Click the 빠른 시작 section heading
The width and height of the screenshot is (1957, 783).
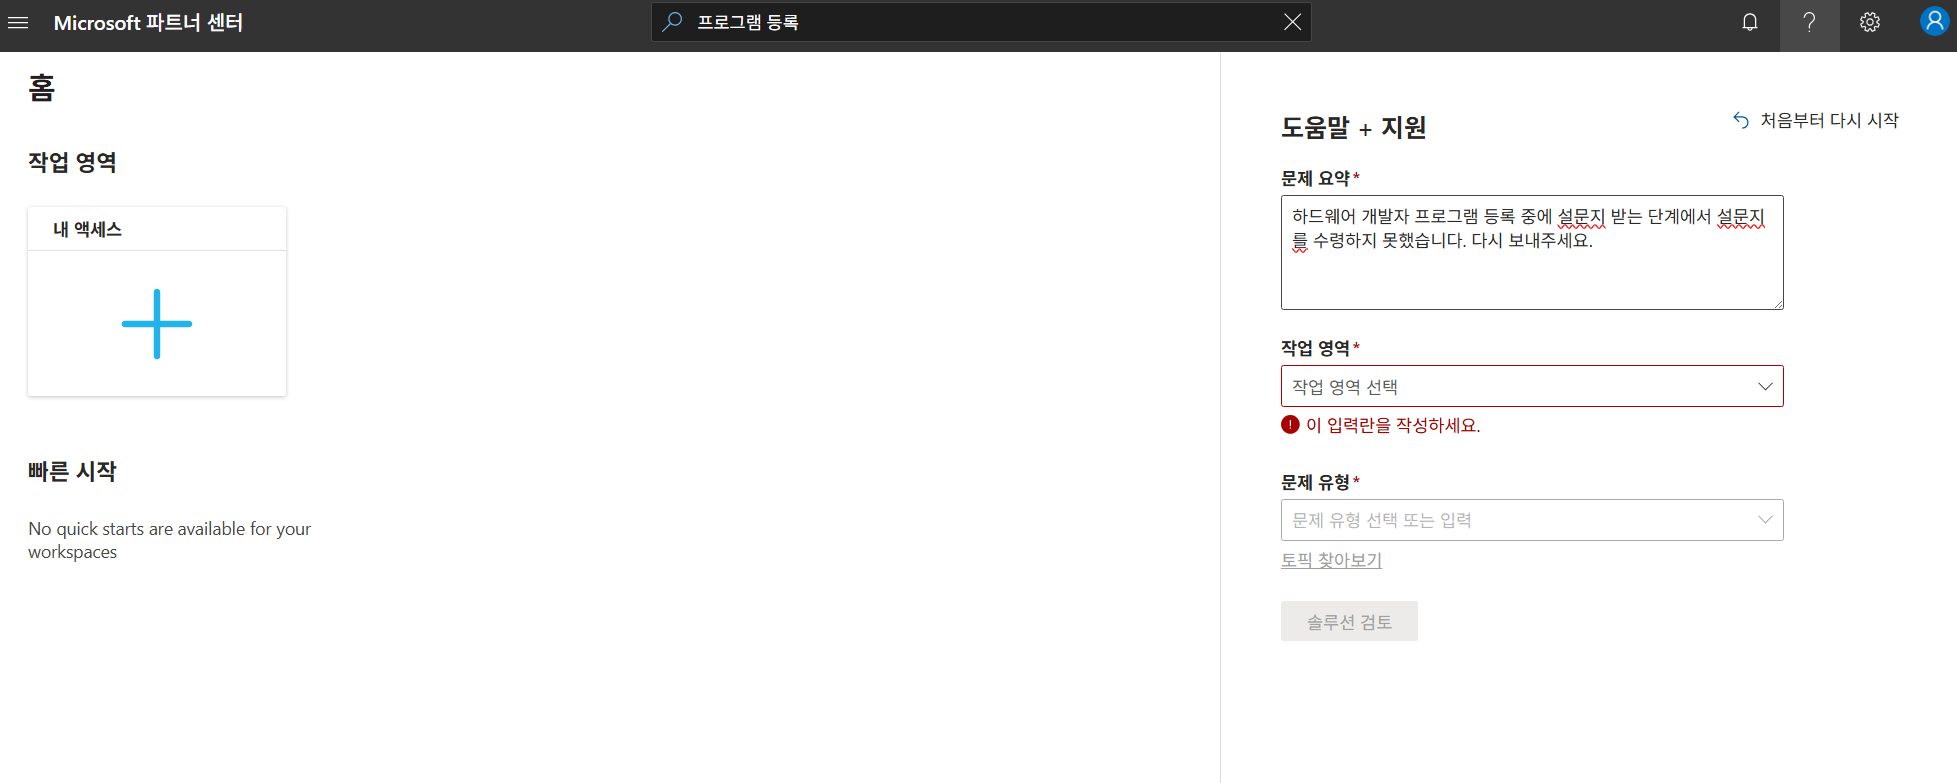[x=72, y=471]
